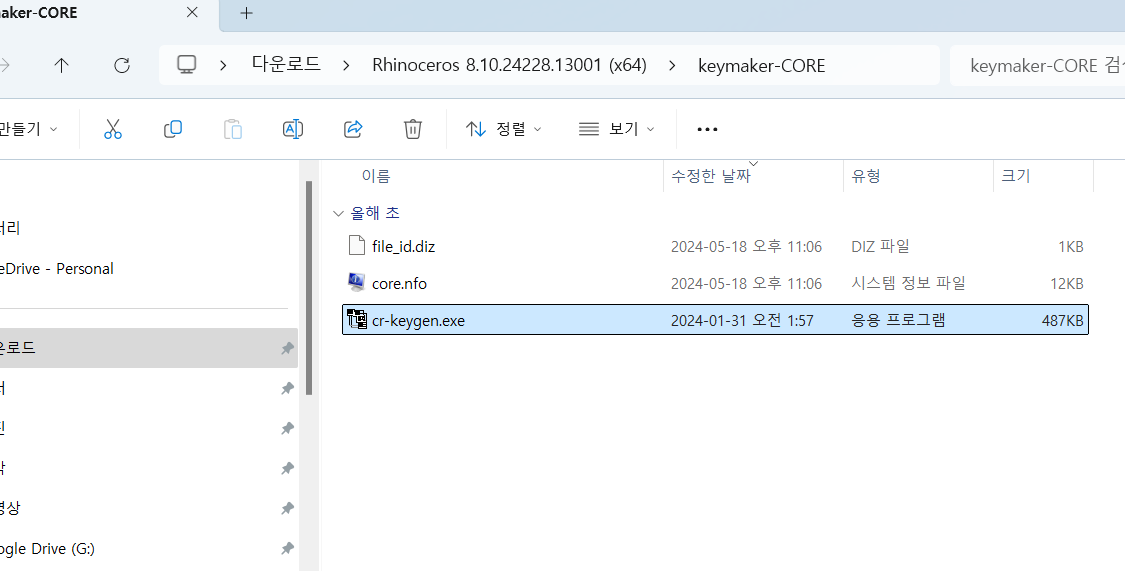1125x571 pixels.
Task: Click the sidebar vertical scrollbar thumb
Action: click(309, 288)
